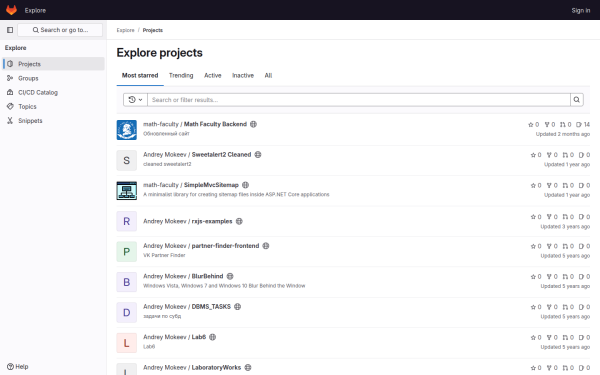
Task: Click public globe icon beside partner-finder-frontend
Action: (x=266, y=246)
